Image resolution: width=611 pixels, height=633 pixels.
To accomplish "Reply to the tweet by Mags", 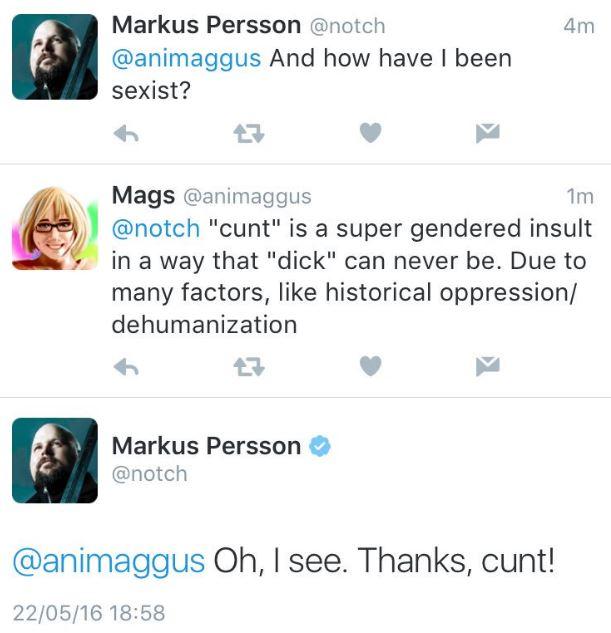I will coord(126,367).
